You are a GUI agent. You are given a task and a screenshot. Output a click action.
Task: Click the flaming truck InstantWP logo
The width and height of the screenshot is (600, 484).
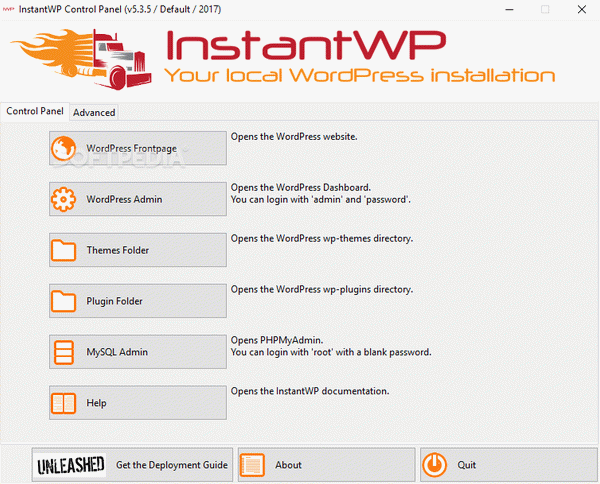(81, 59)
